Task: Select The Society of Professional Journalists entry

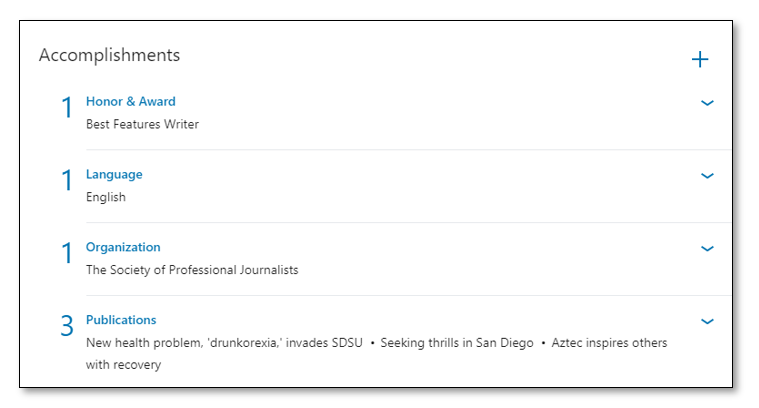Action: click(192, 270)
